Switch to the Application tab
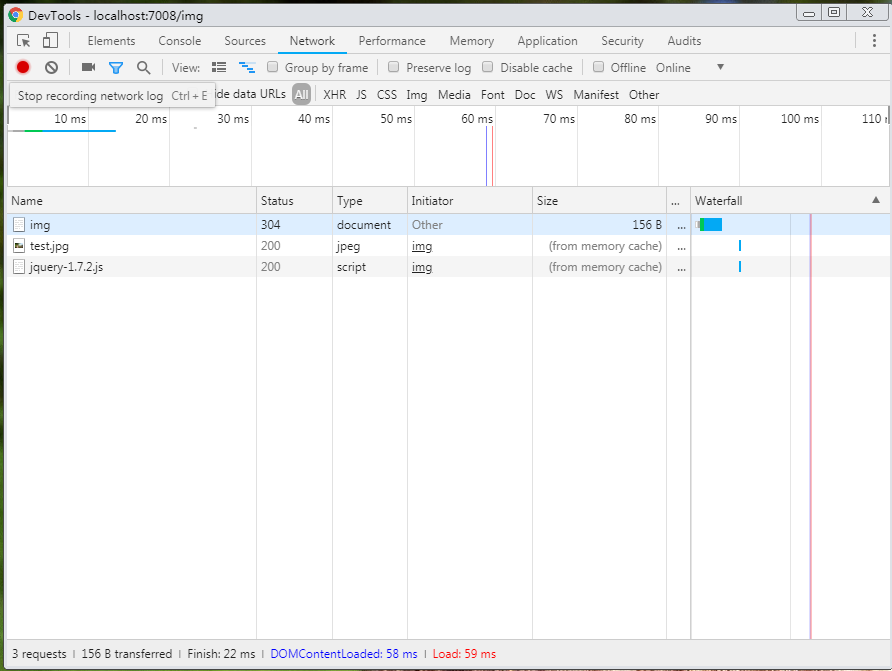This screenshot has width=892, height=671. [547, 41]
